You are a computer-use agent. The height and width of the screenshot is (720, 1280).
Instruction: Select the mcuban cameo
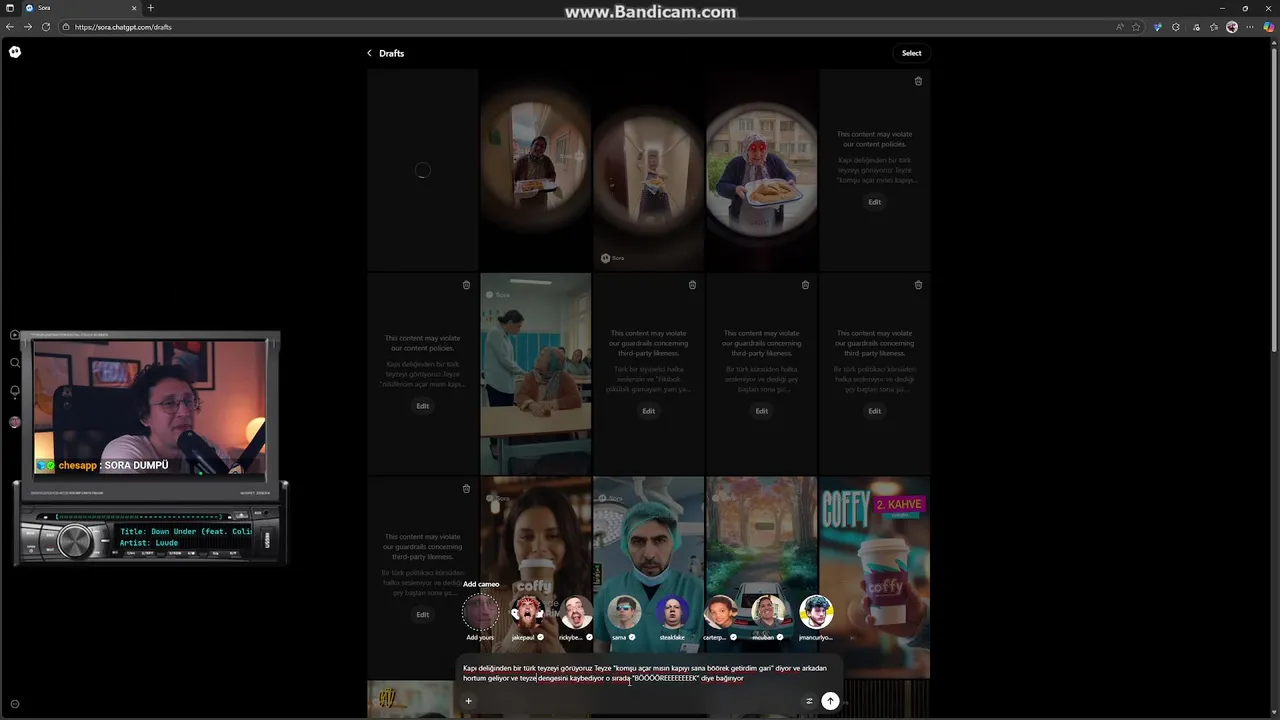click(x=768, y=612)
